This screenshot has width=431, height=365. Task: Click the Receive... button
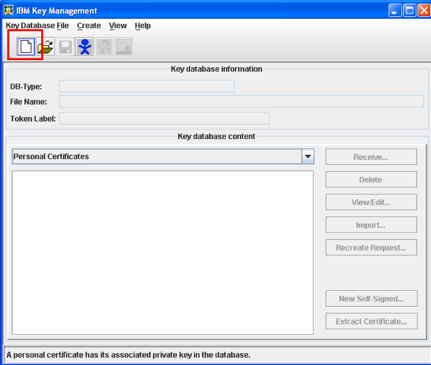(x=371, y=157)
